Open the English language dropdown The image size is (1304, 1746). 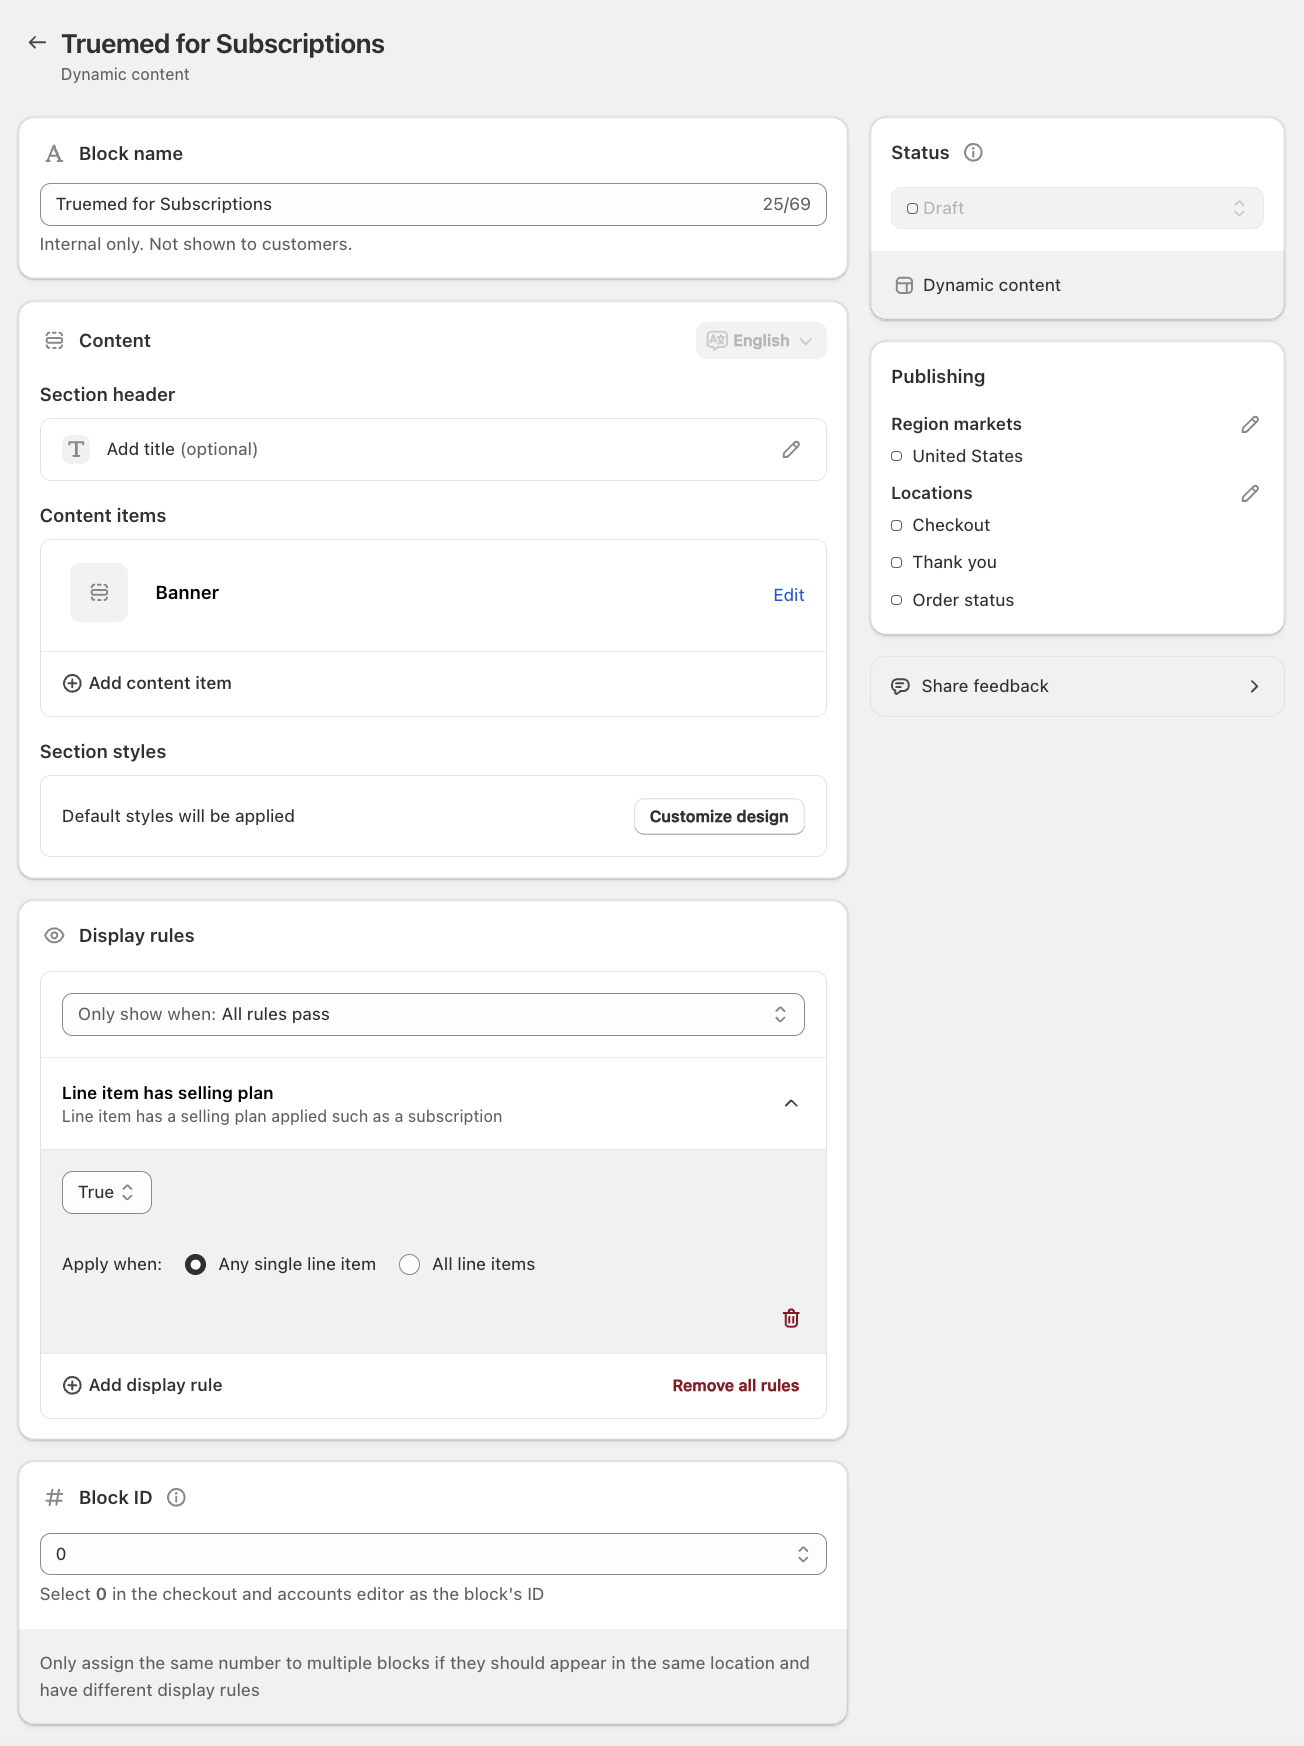(x=761, y=341)
